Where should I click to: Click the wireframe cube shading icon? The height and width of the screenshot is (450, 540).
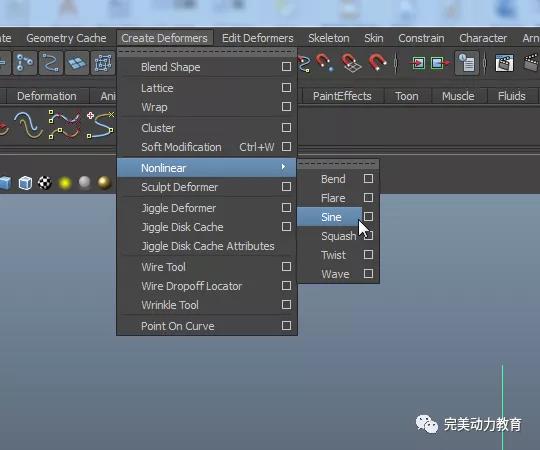click(25, 183)
